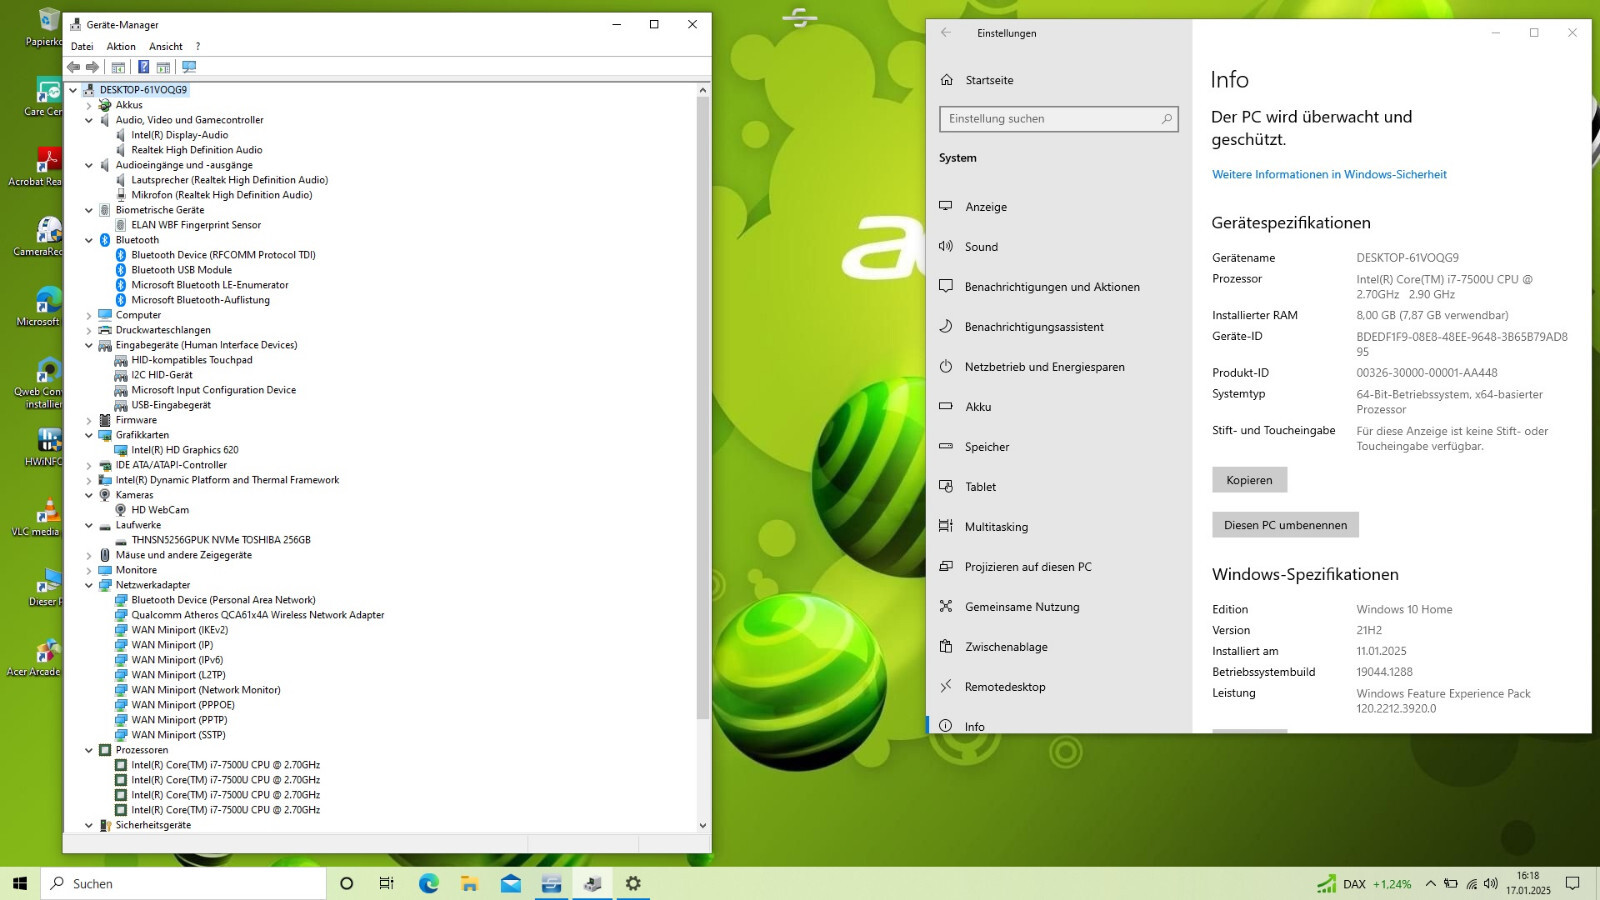Collapse the Bluetooth node
Screen dimensions: 1600x900
tap(89, 240)
